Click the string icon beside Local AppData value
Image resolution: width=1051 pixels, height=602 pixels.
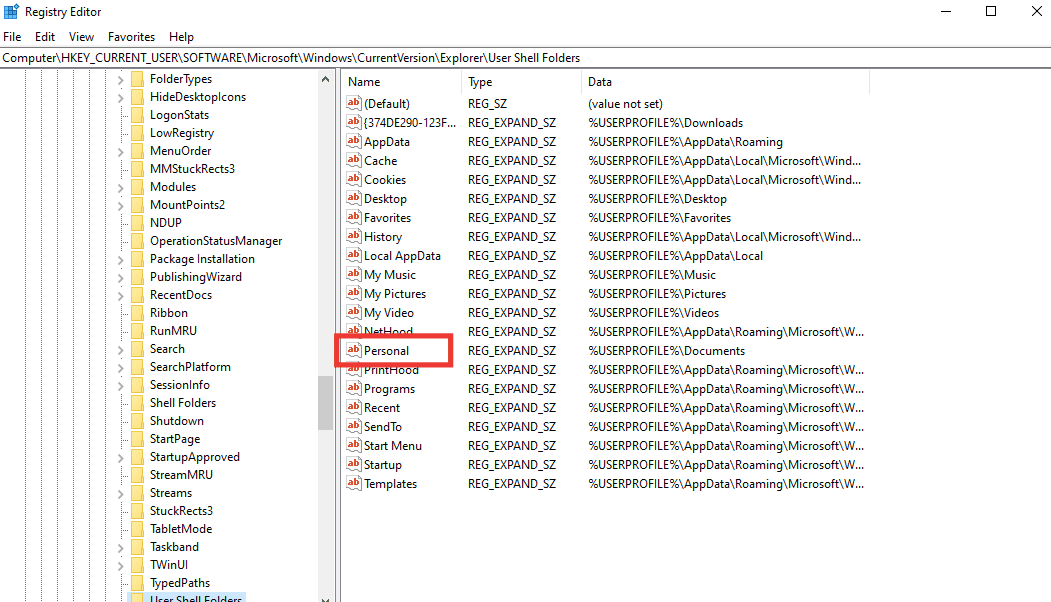click(353, 255)
